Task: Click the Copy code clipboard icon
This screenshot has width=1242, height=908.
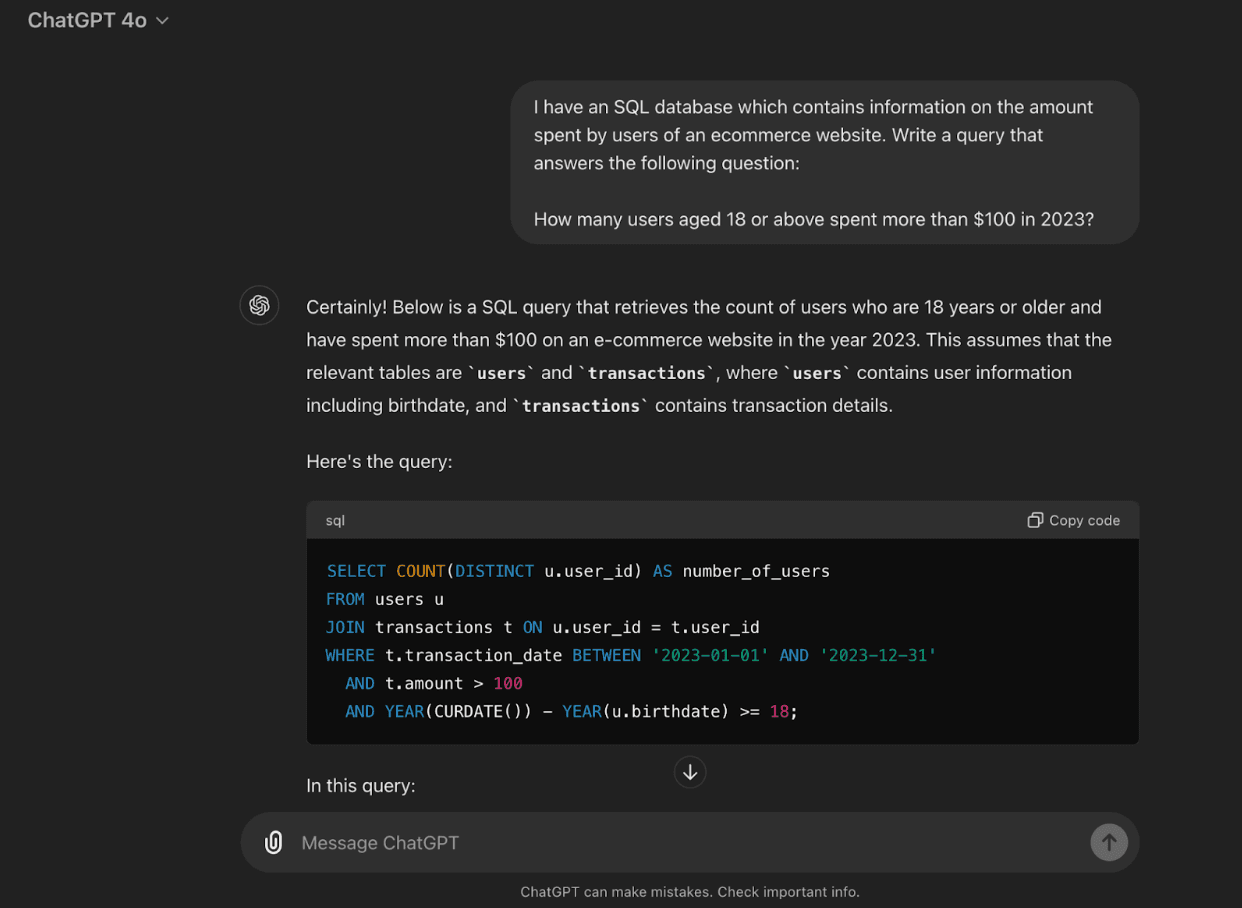Action: [x=1034, y=520]
